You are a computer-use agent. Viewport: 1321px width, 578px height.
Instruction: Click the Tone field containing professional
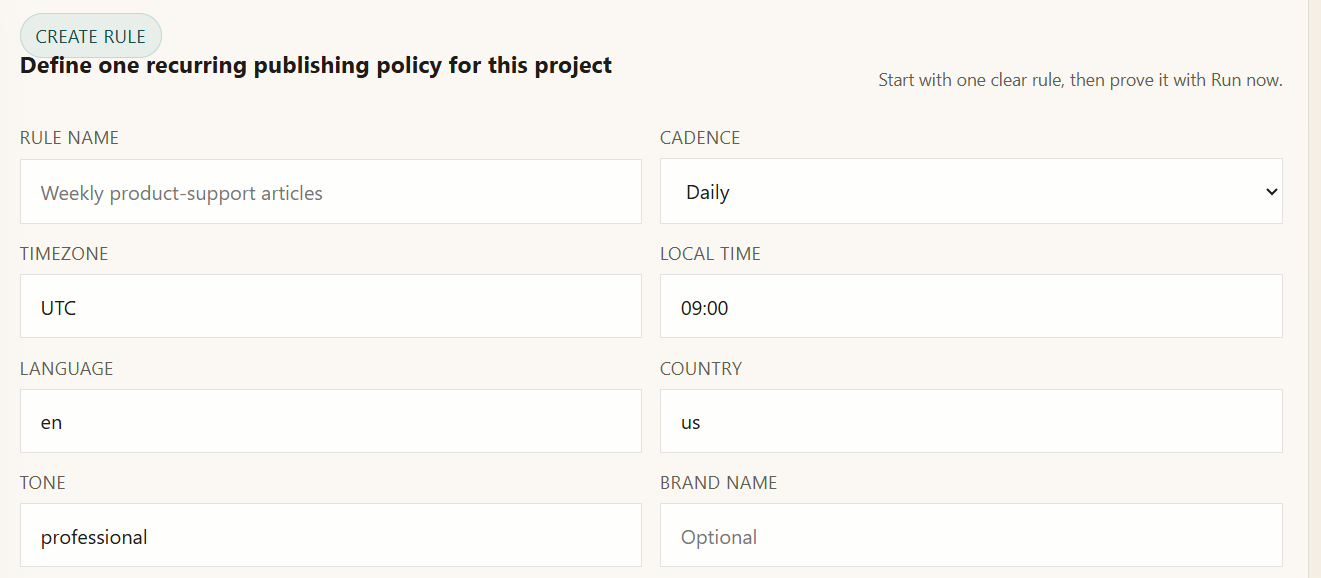(330, 536)
